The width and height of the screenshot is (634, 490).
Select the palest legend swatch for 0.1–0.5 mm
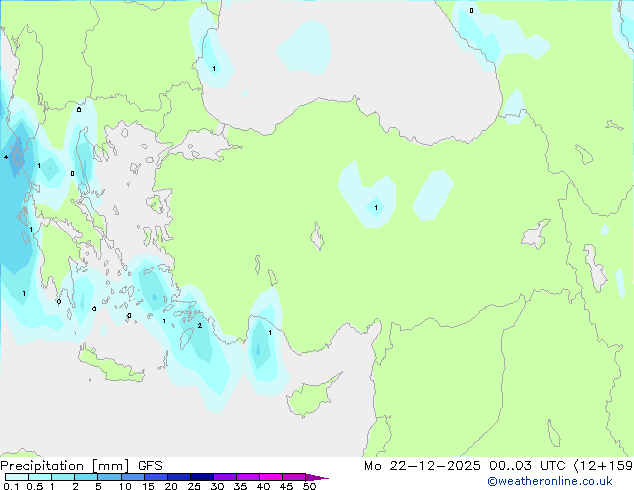coord(17,477)
